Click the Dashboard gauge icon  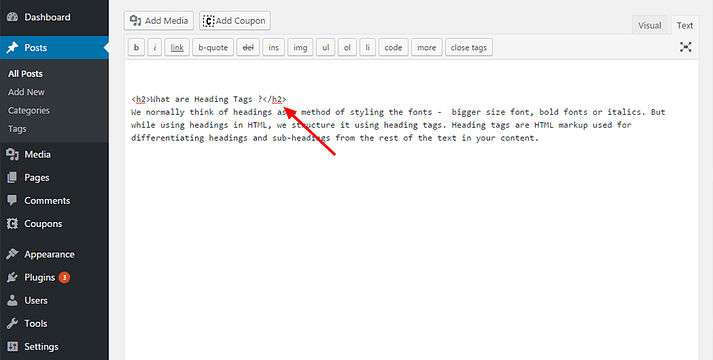(x=12, y=17)
